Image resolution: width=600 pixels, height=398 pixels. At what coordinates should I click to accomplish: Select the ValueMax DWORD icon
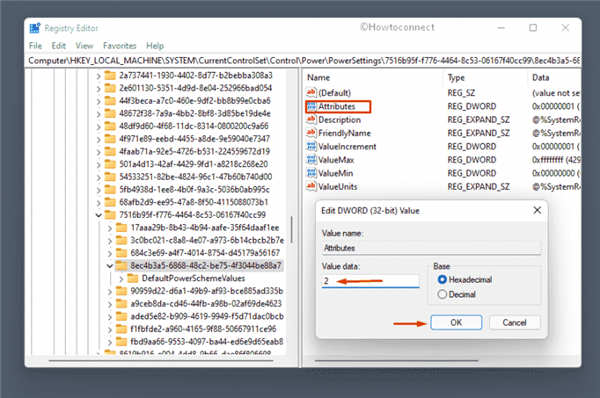[x=311, y=160]
